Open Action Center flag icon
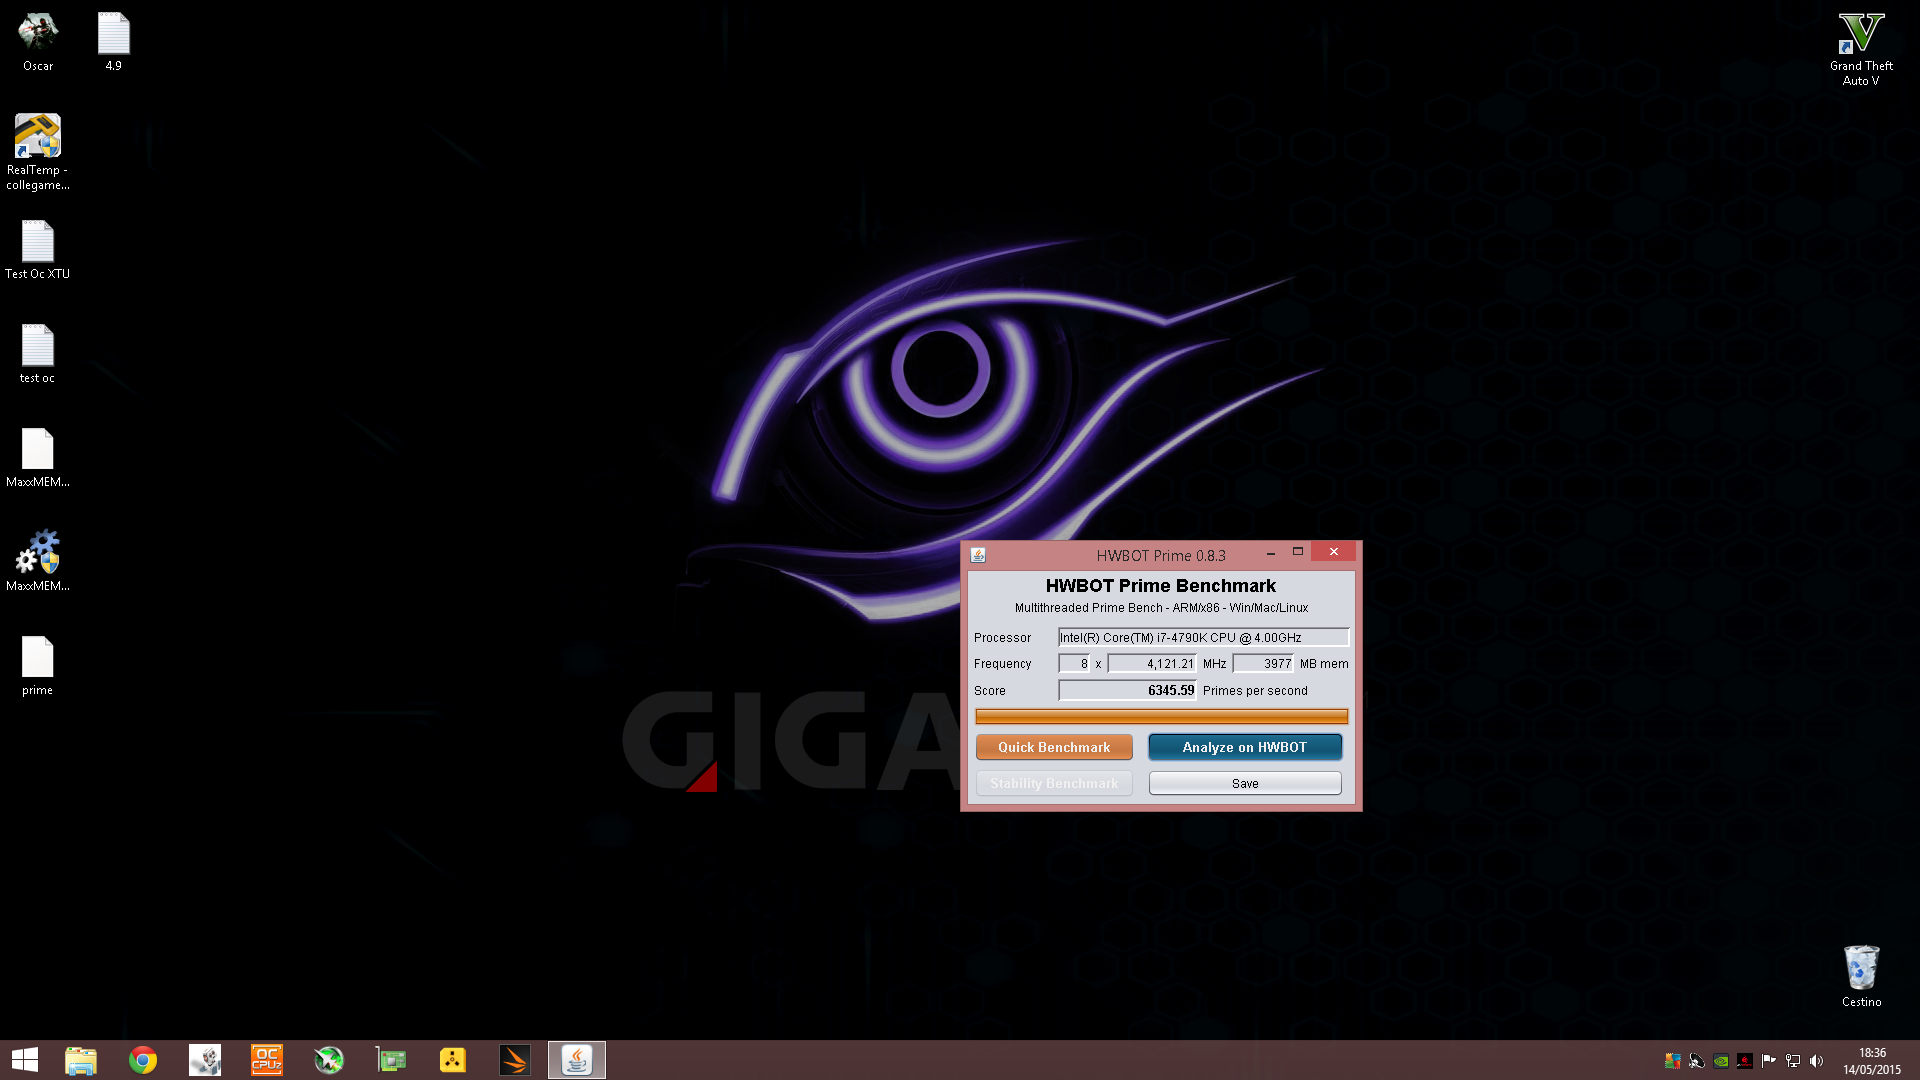Screen dimensions: 1920x1080 click(1769, 1061)
